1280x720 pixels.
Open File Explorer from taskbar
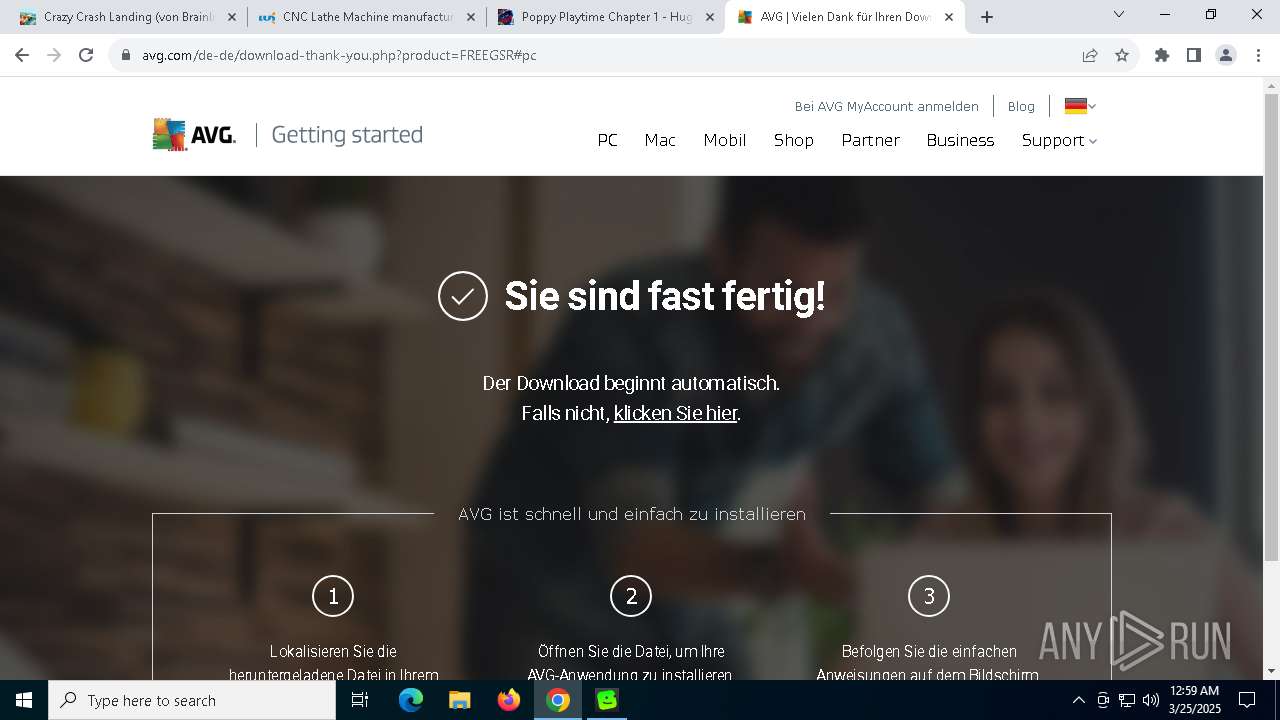[x=460, y=700]
